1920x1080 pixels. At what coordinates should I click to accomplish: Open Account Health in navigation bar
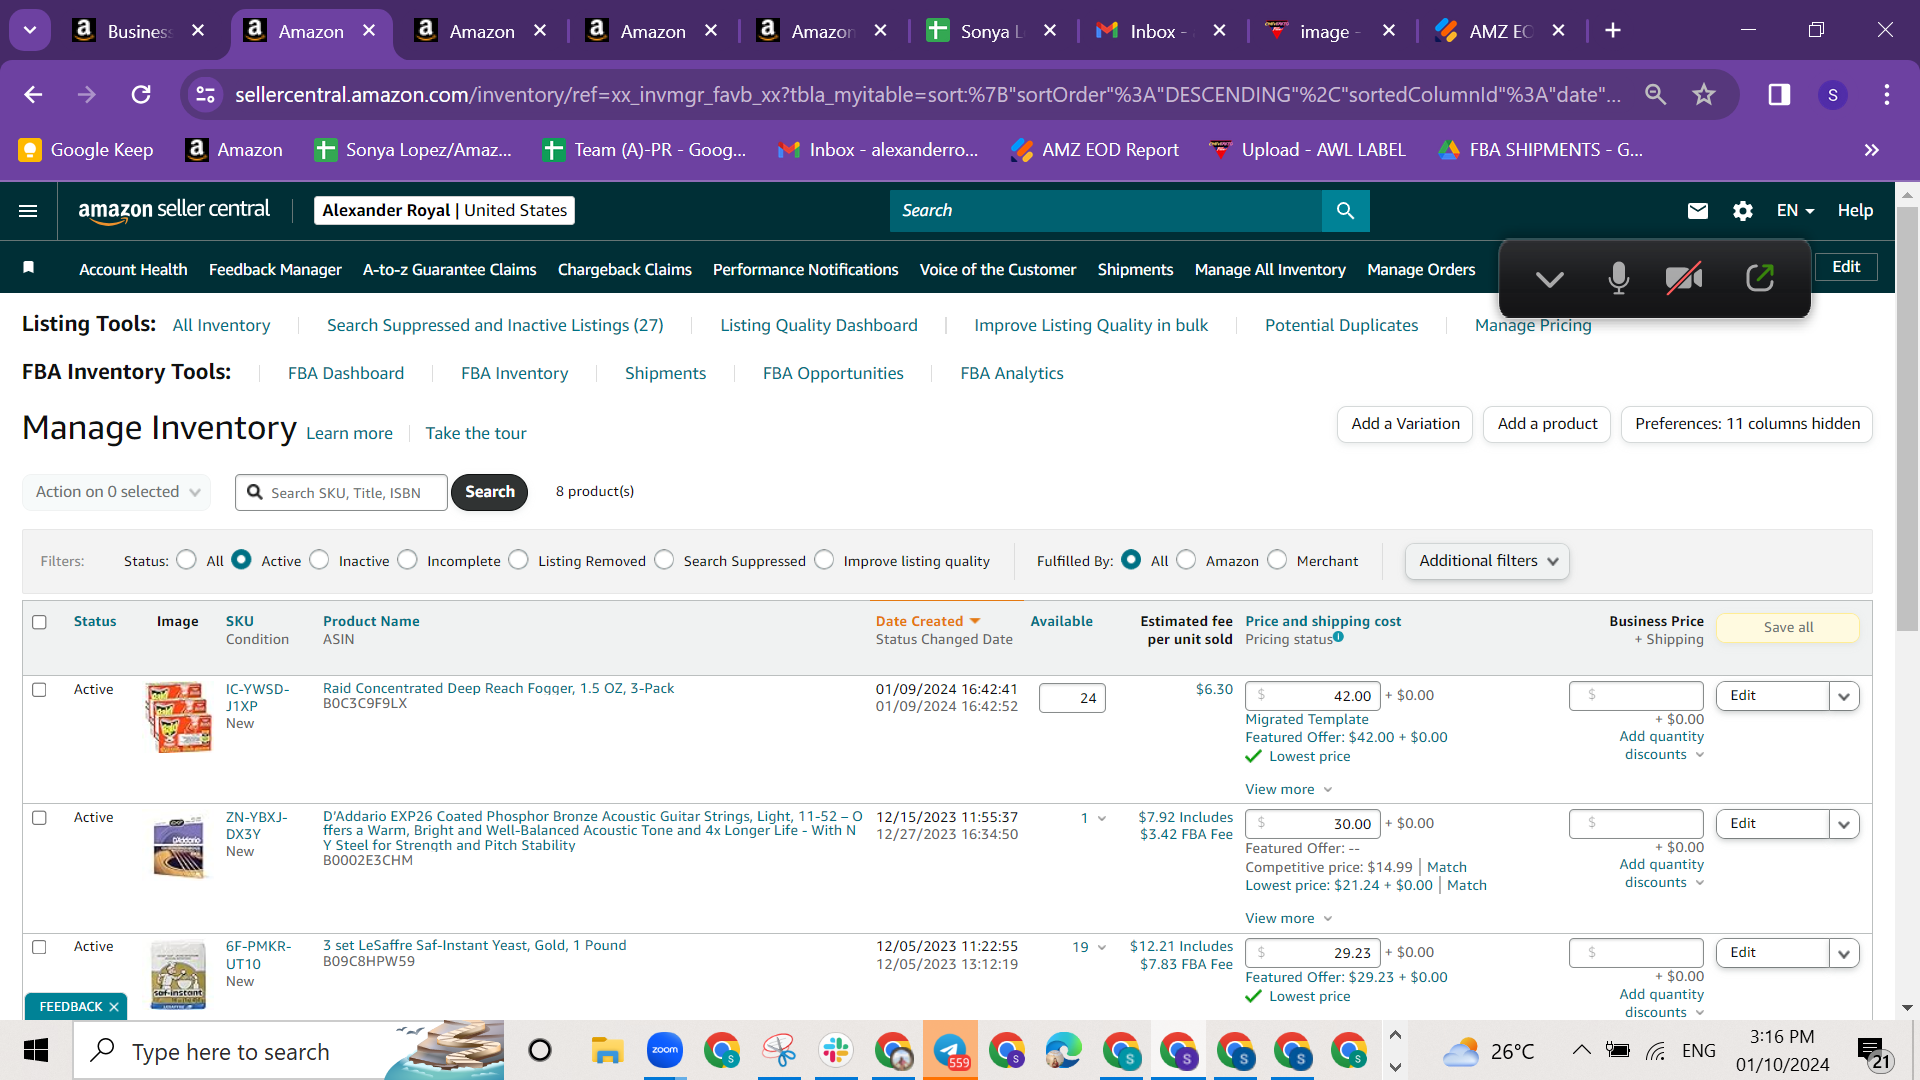click(x=133, y=270)
